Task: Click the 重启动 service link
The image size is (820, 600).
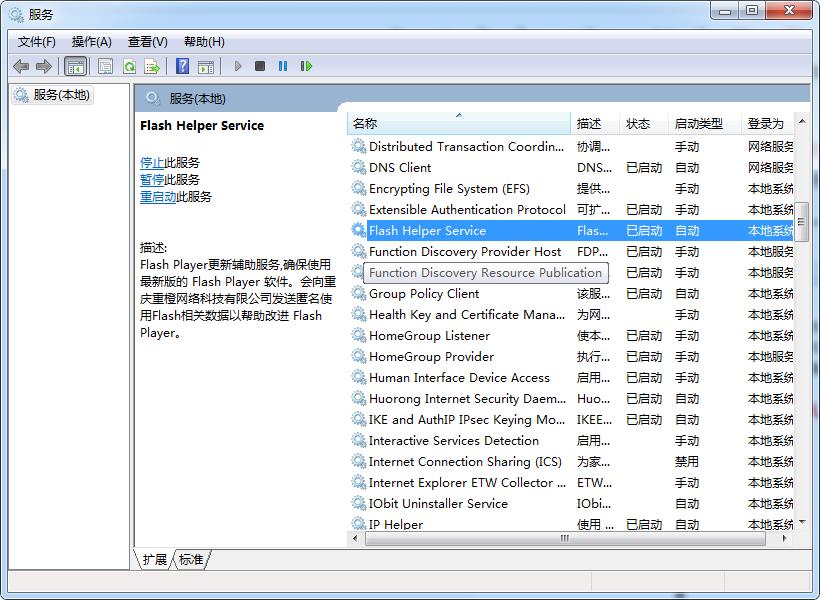Action: 158,197
